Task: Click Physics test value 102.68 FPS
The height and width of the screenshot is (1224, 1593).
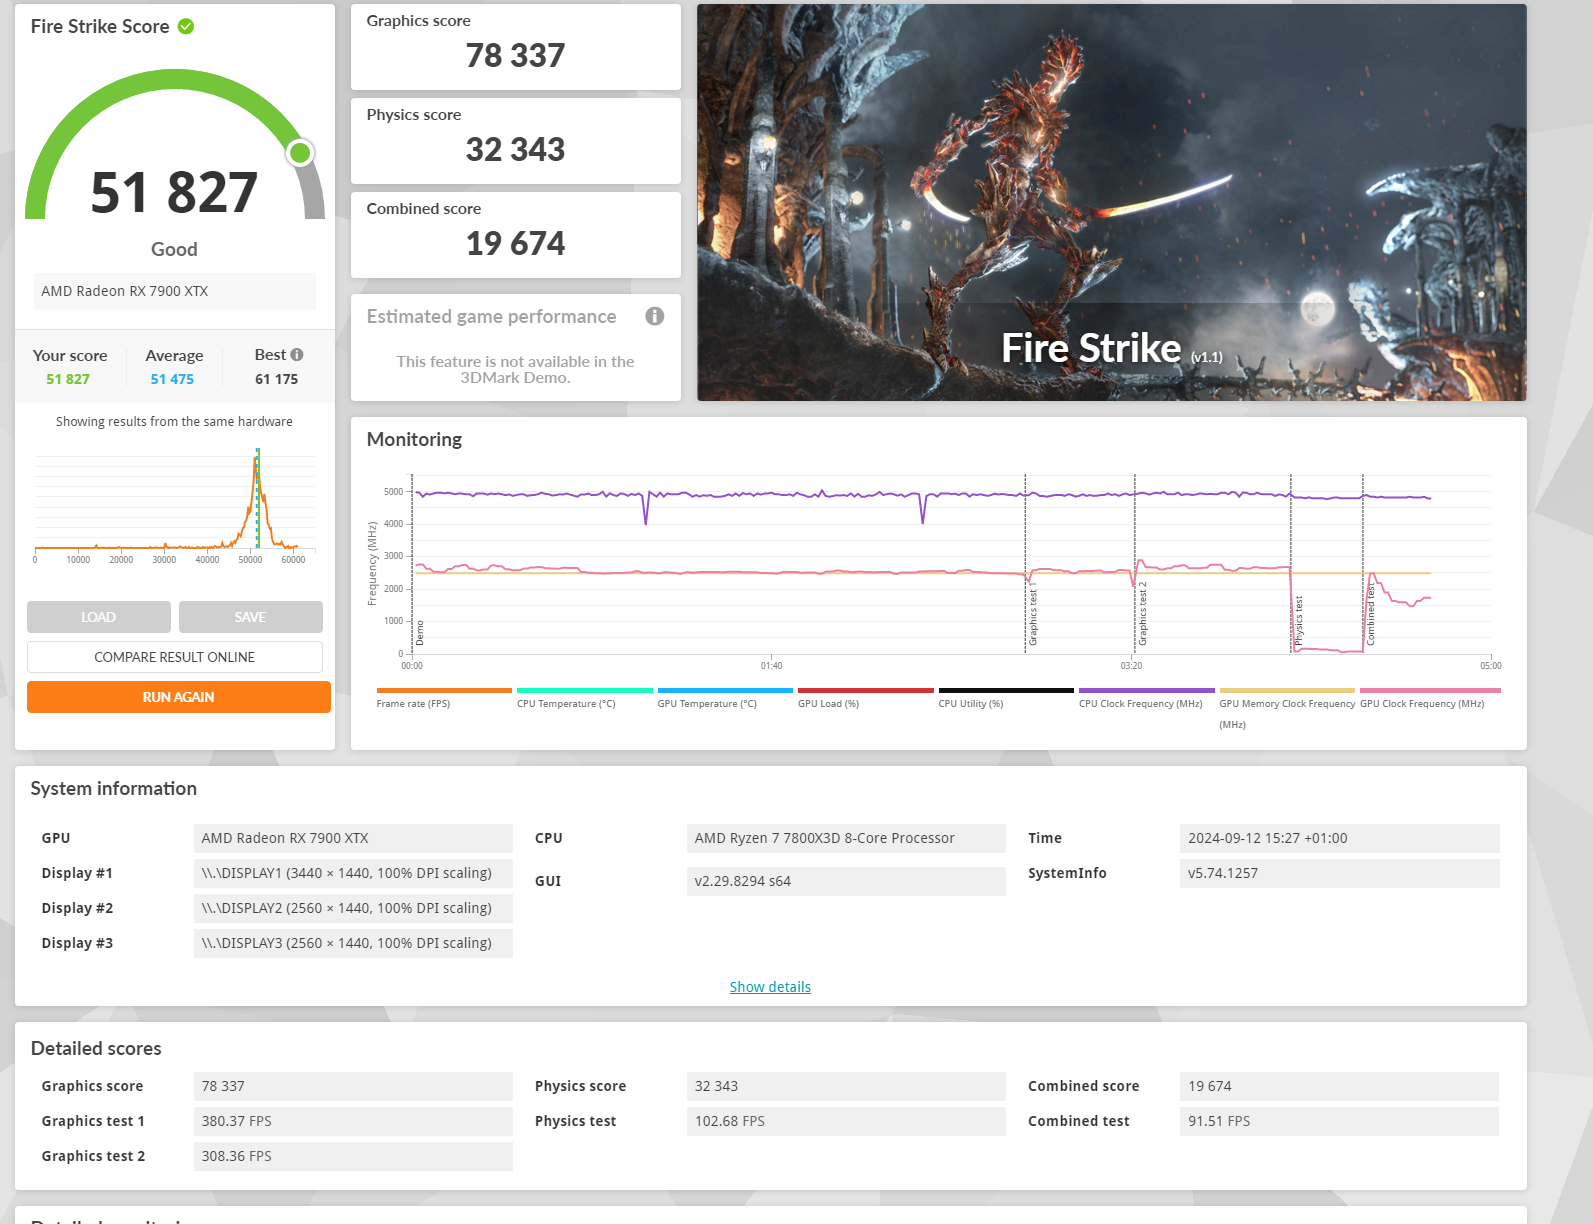Action: 846,1121
